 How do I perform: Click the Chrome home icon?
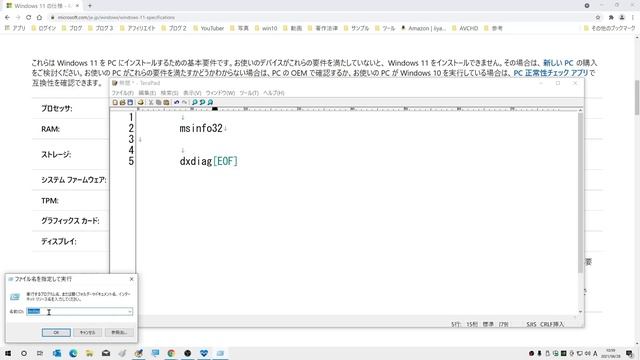(x=39, y=18)
